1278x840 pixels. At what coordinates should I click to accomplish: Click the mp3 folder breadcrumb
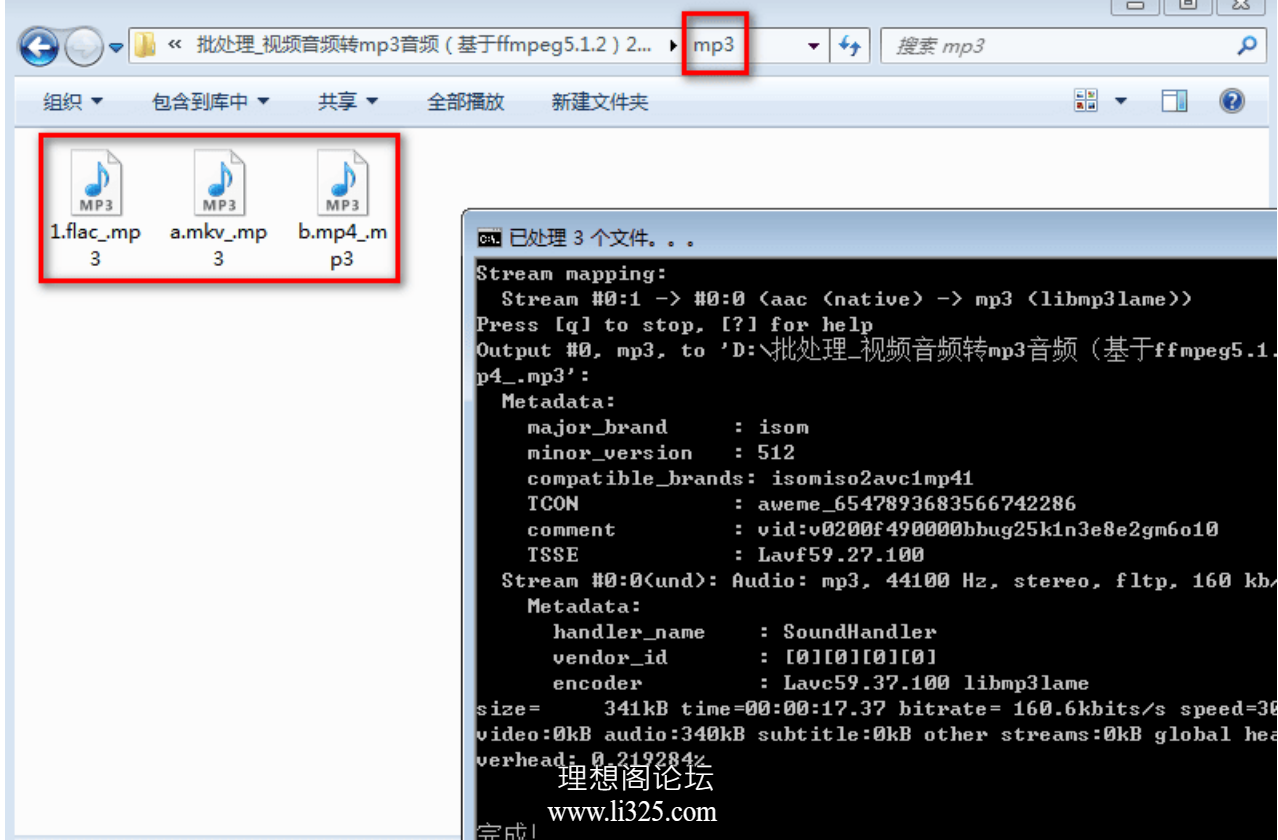click(x=714, y=45)
